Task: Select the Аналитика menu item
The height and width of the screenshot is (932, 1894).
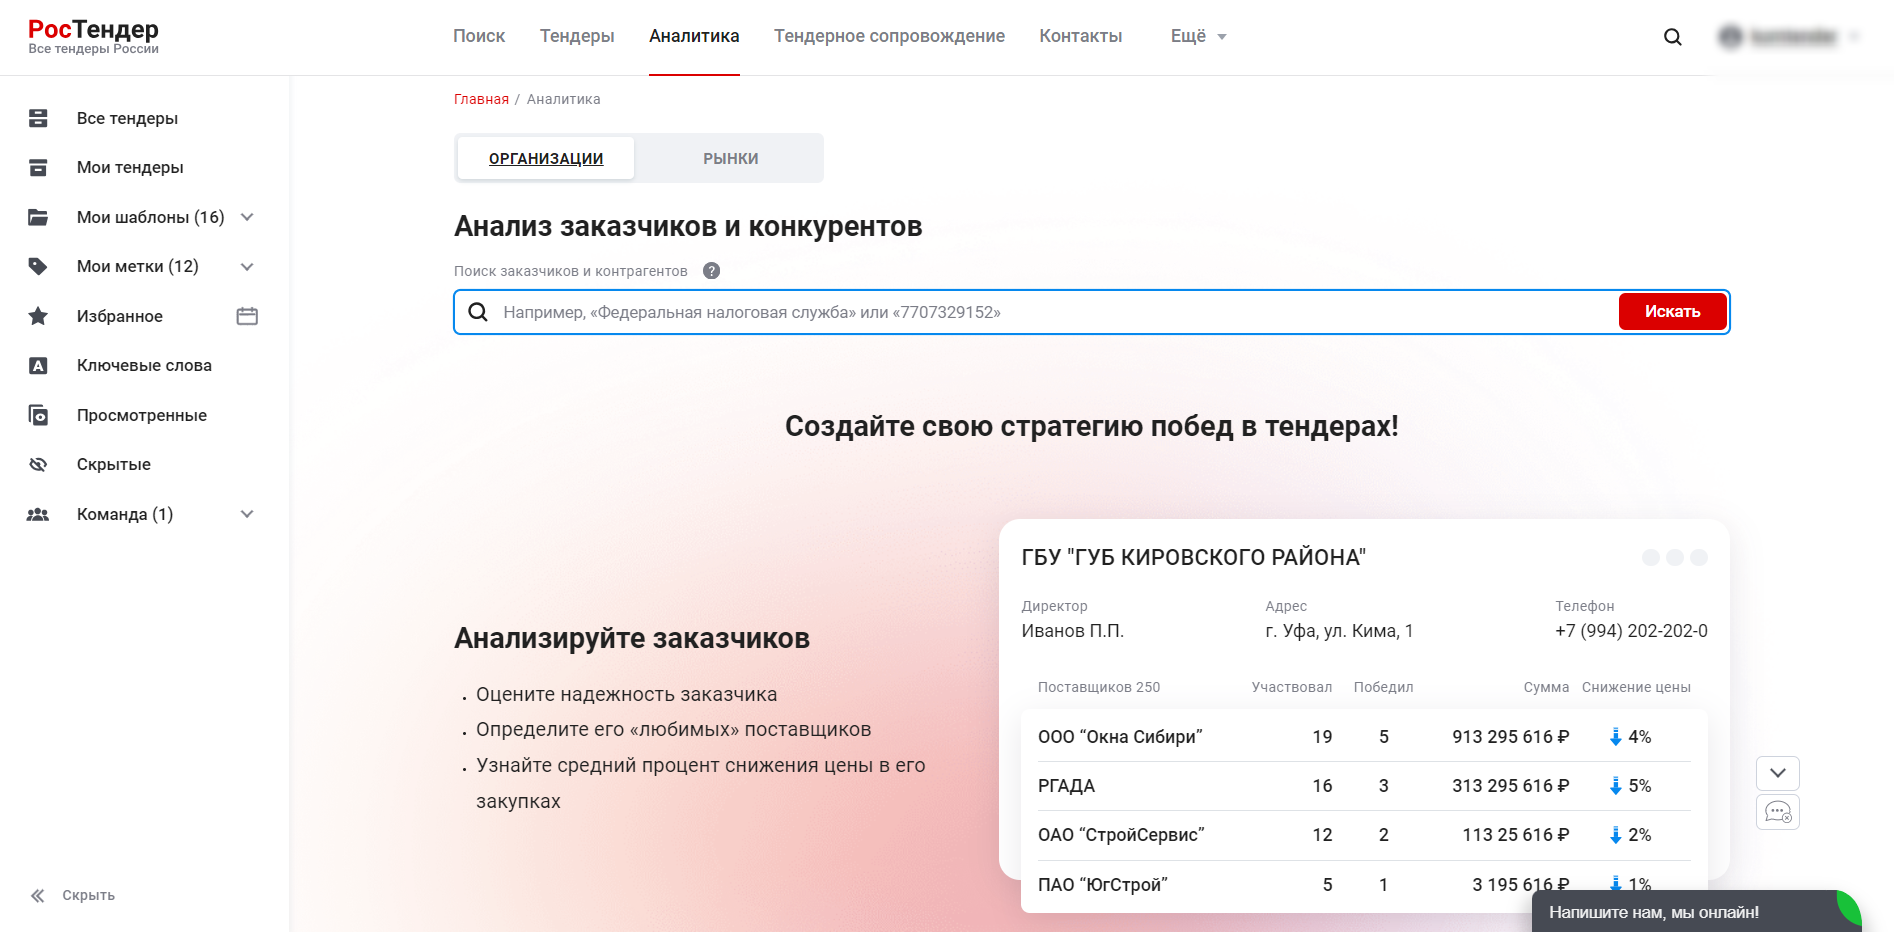Action: click(x=694, y=36)
